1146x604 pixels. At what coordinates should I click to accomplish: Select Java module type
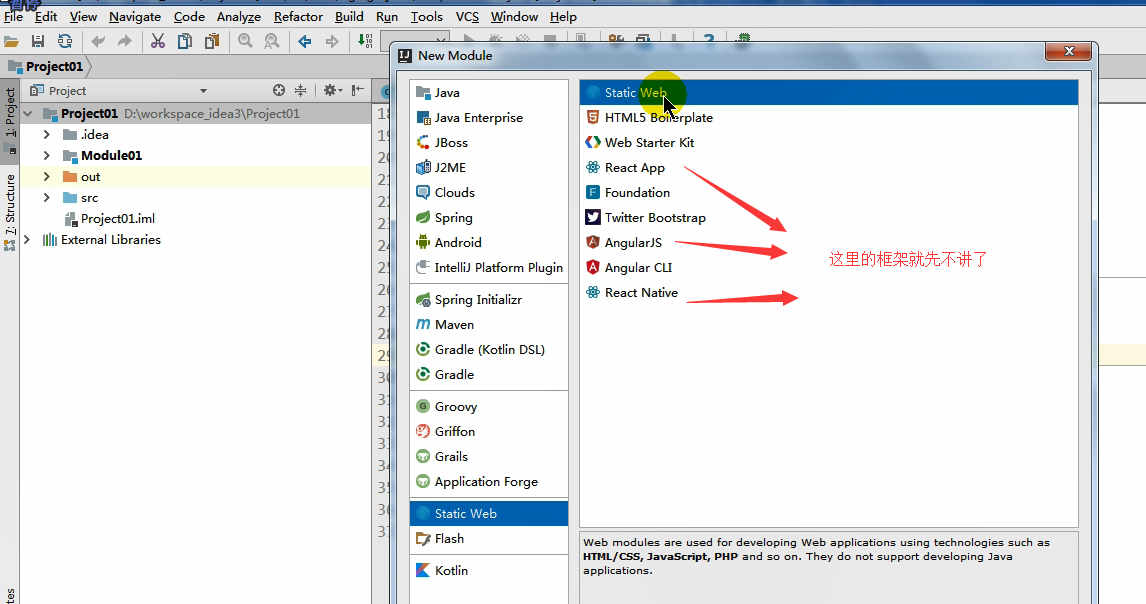pyautogui.click(x=489, y=93)
